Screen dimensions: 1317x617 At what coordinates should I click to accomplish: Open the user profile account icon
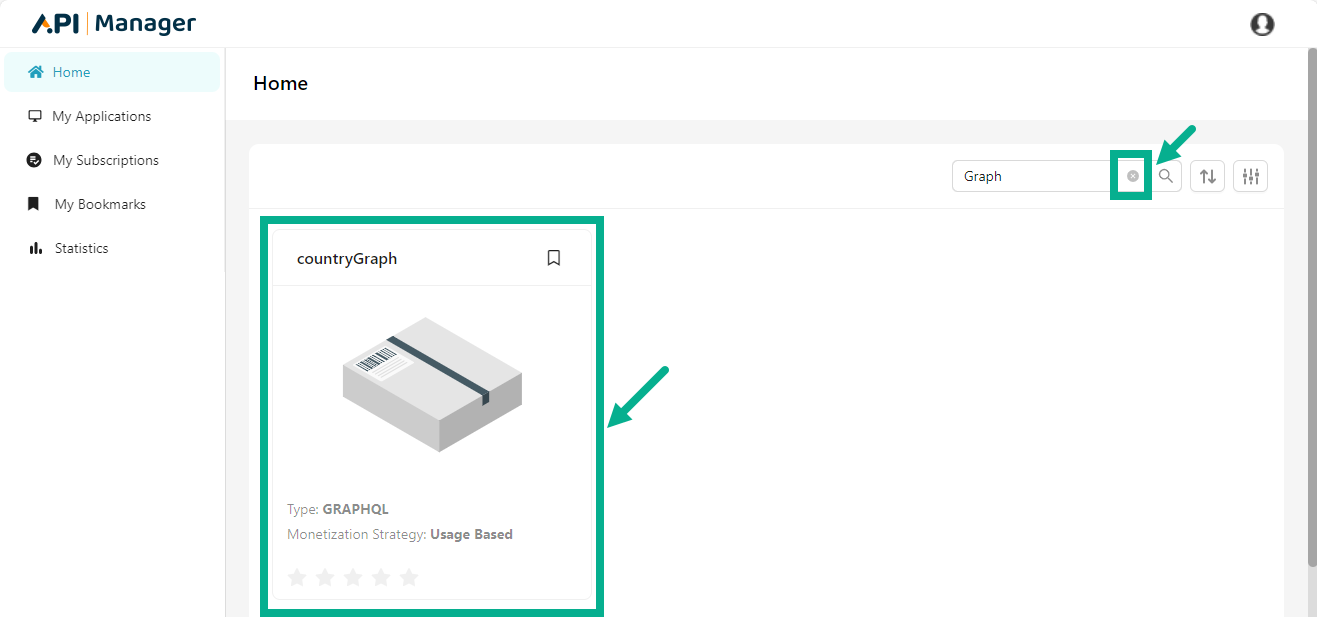tap(1262, 24)
